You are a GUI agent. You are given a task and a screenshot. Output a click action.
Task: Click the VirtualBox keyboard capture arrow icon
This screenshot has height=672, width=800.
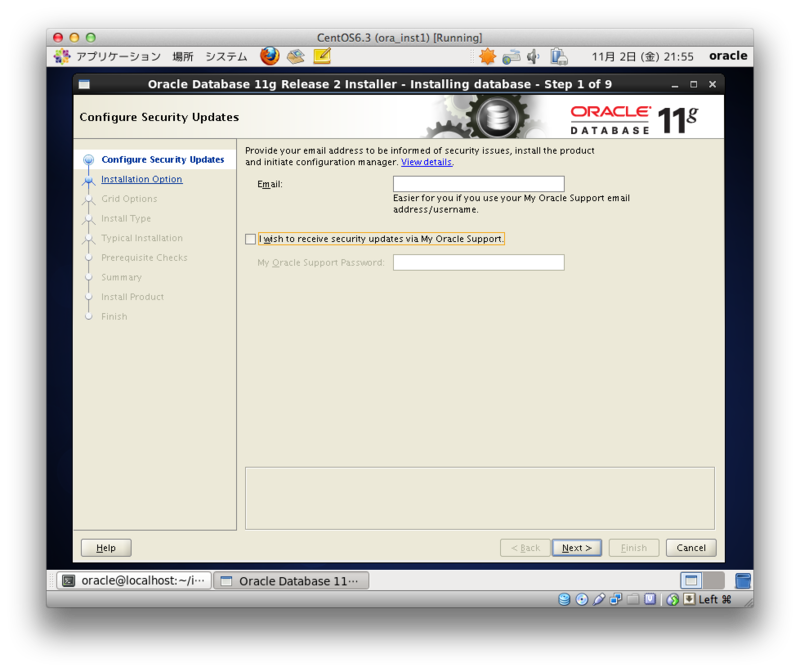click(689, 599)
